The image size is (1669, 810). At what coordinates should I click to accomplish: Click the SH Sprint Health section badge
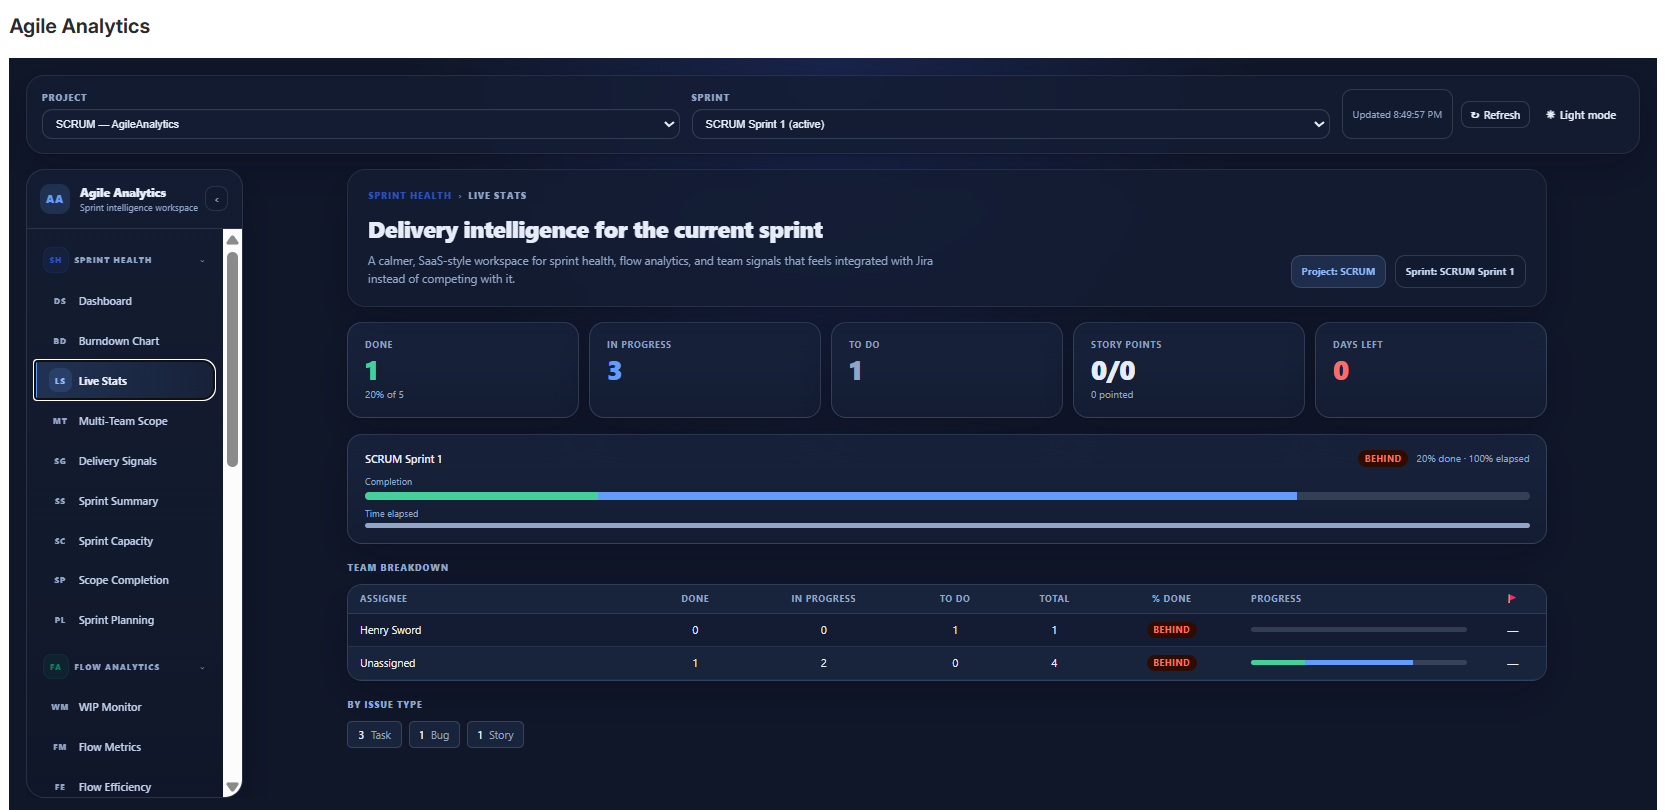click(56, 260)
